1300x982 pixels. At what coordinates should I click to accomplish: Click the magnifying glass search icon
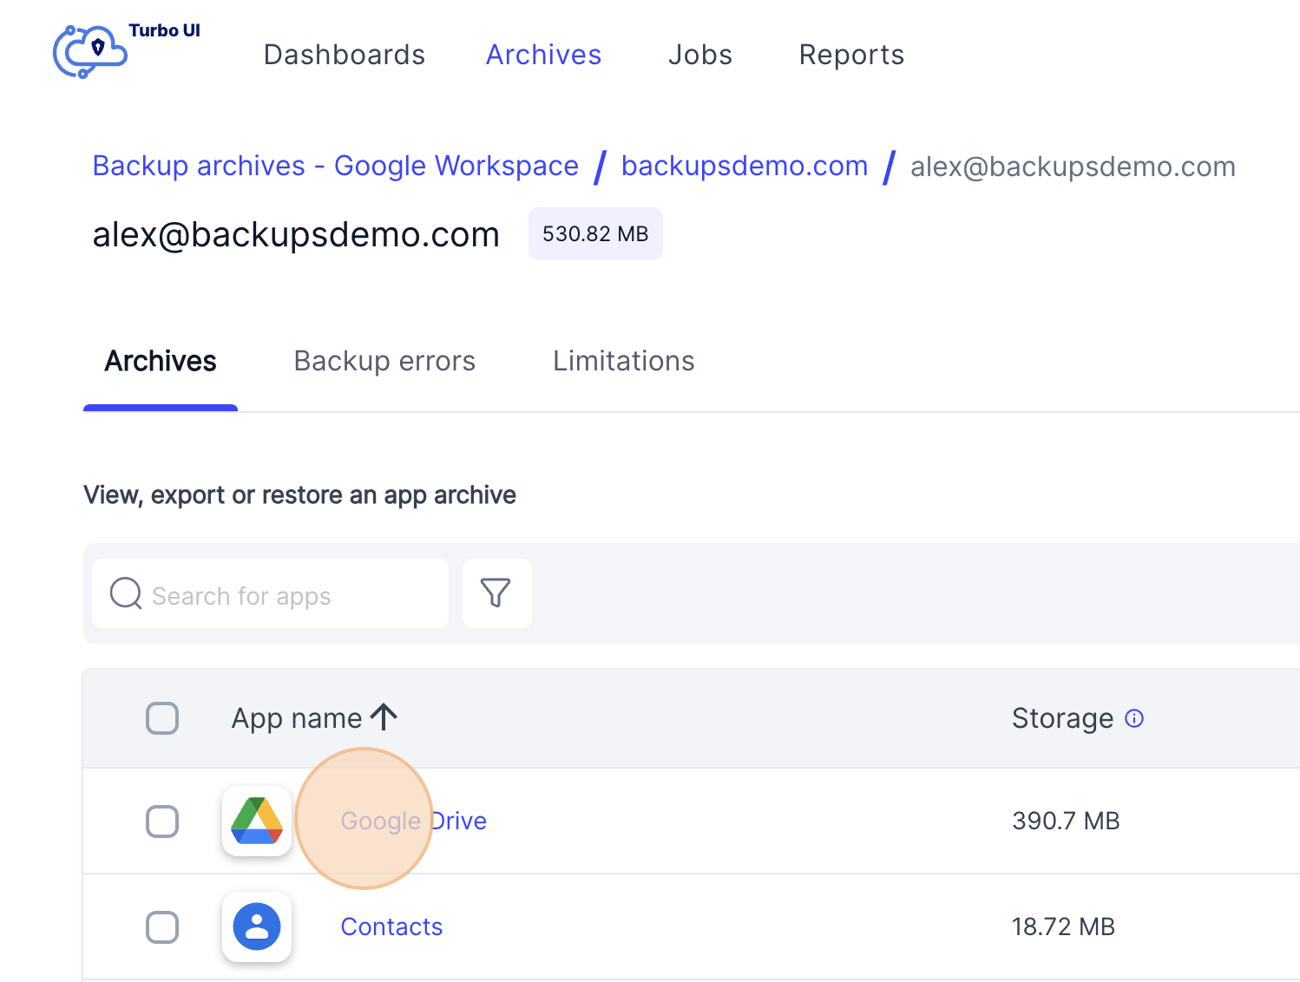click(125, 593)
